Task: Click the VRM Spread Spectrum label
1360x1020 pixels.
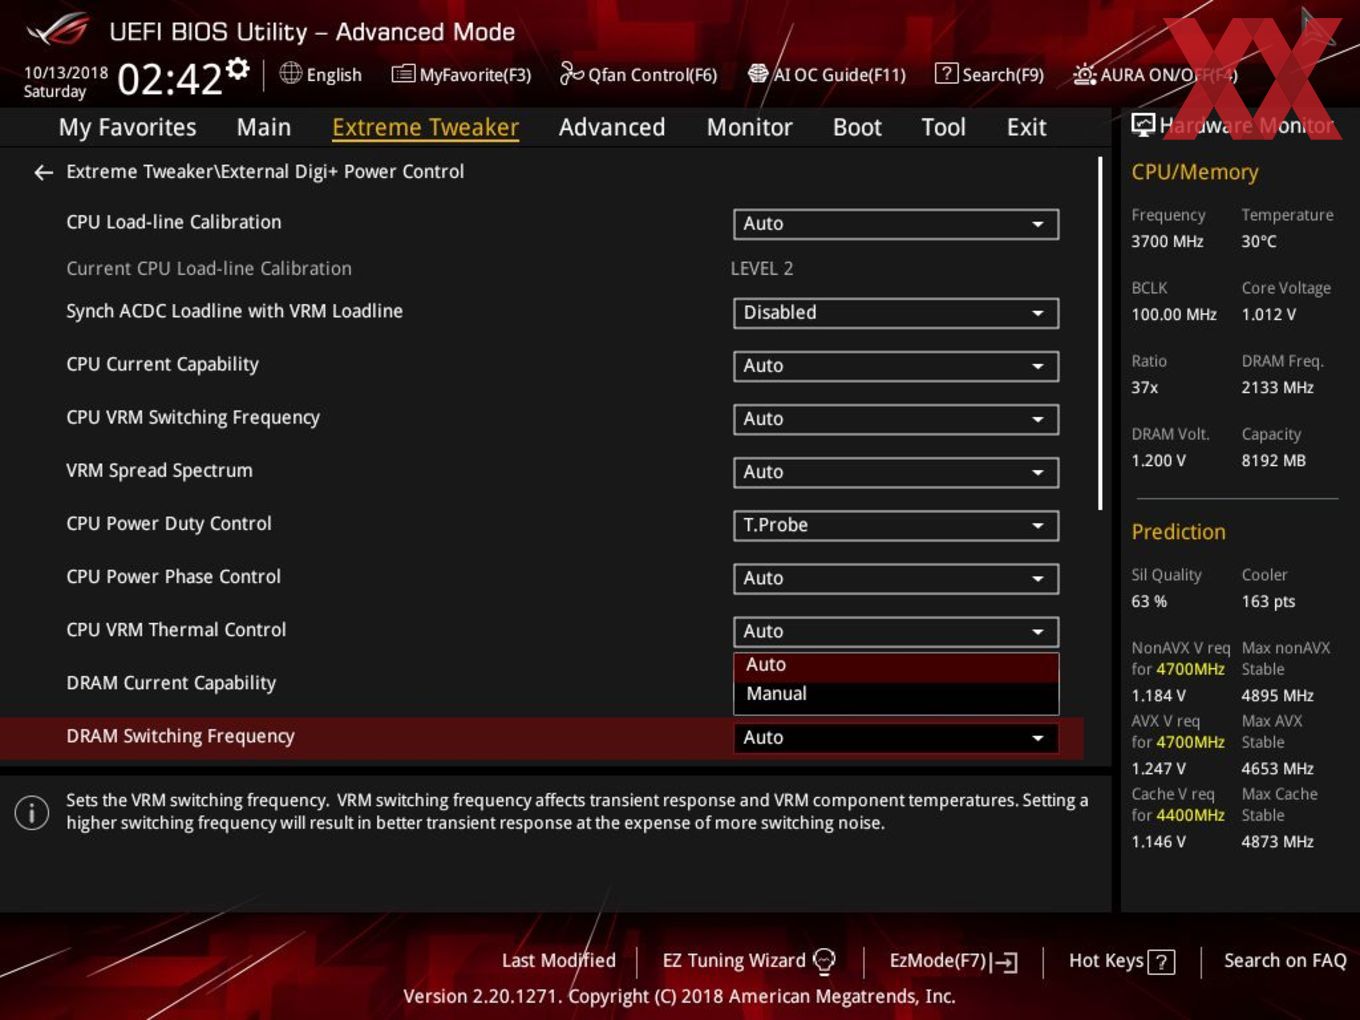Action: [159, 471]
